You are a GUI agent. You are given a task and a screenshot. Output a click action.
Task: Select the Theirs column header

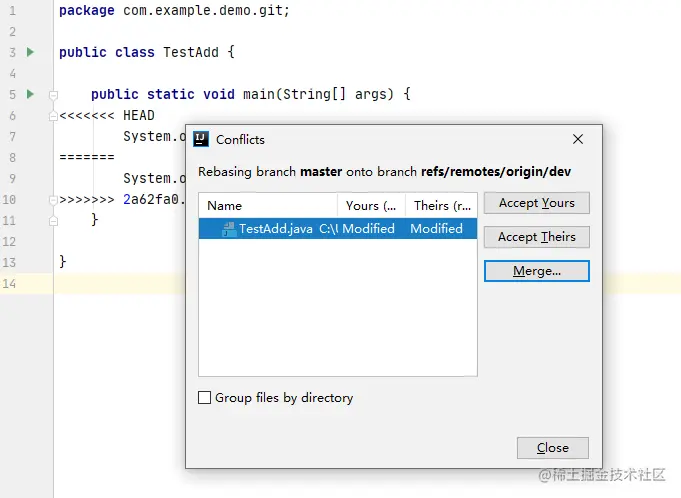click(441, 205)
